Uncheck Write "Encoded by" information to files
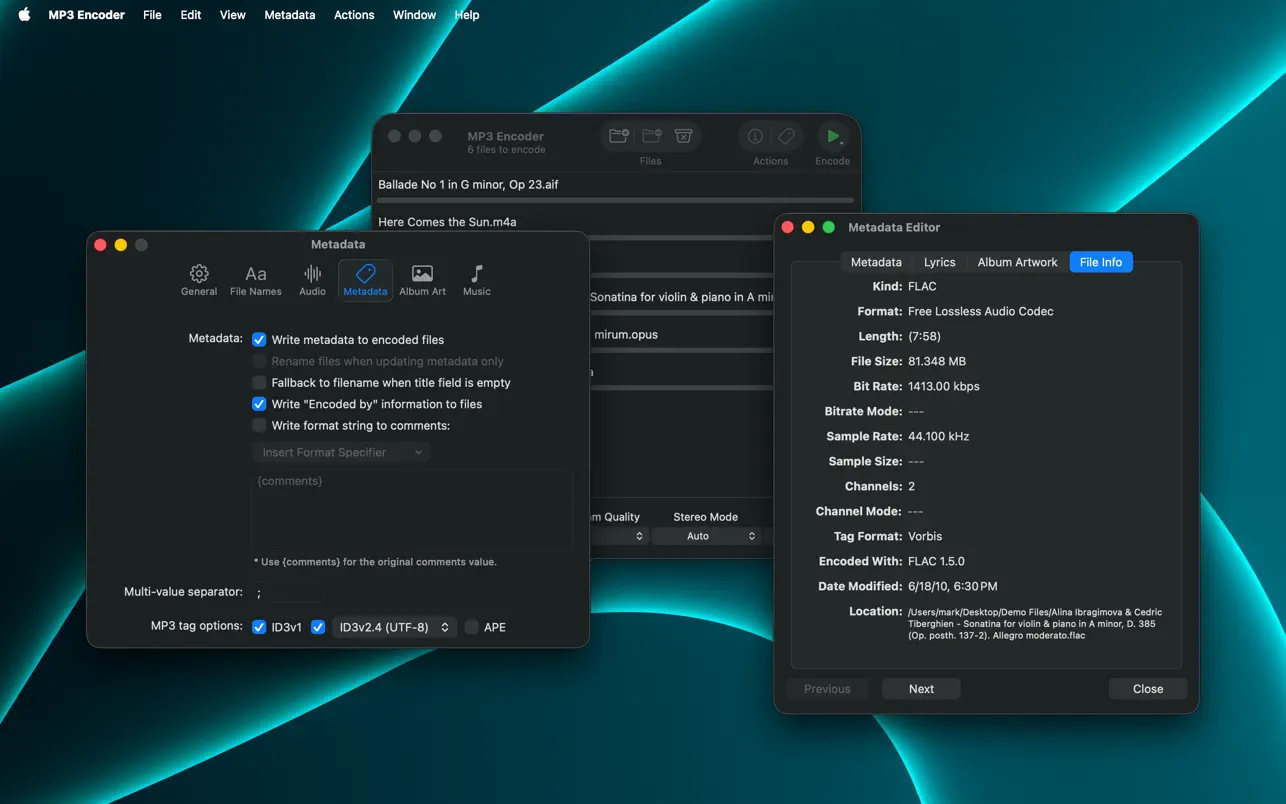Image resolution: width=1286 pixels, height=804 pixels. (259, 404)
